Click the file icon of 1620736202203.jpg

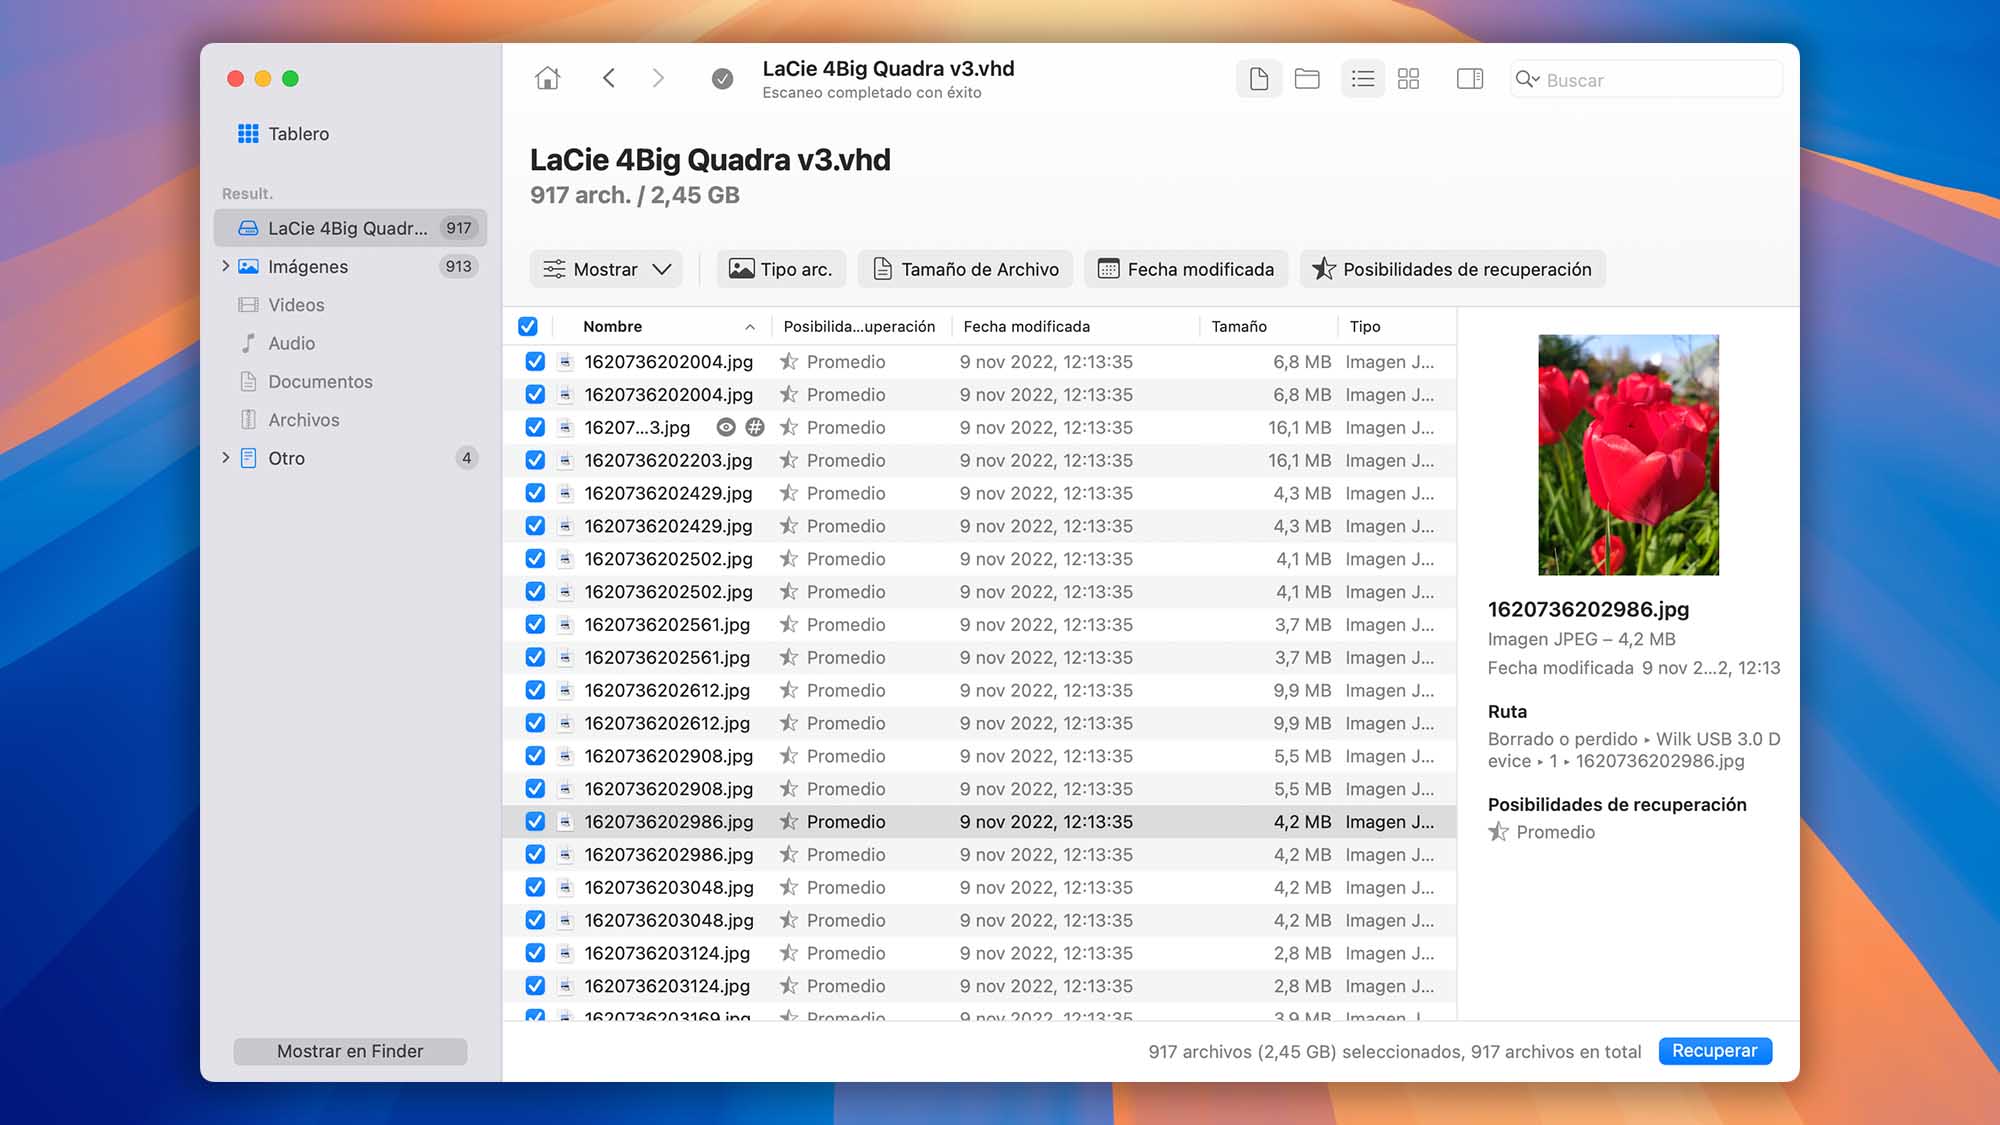click(x=565, y=460)
